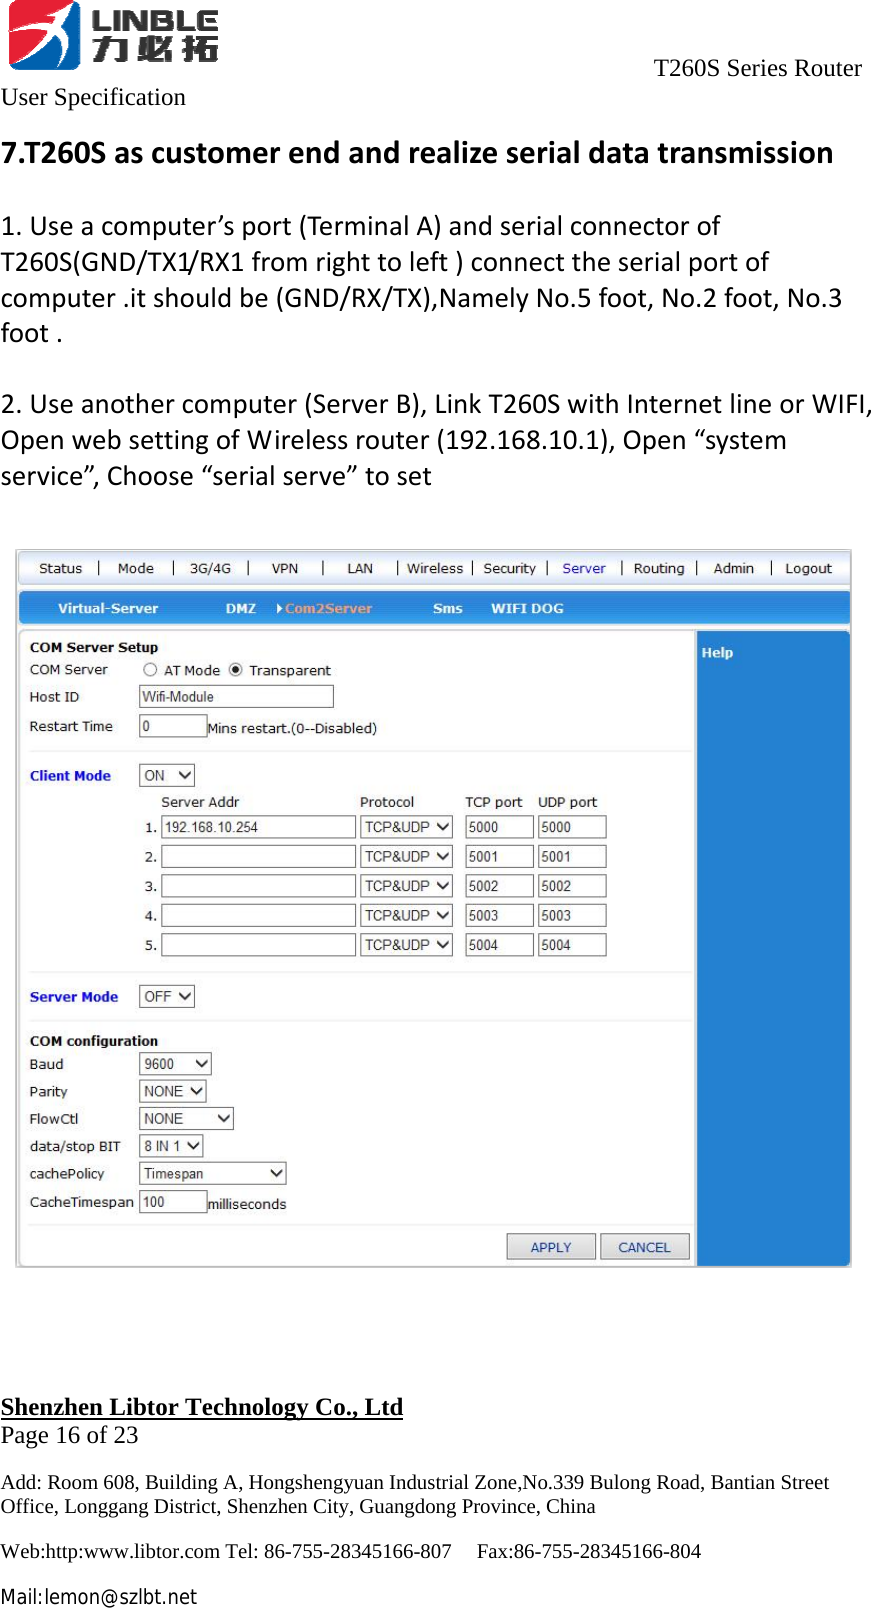
Task: Click the TCP port 5000 field
Action: click(499, 827)
